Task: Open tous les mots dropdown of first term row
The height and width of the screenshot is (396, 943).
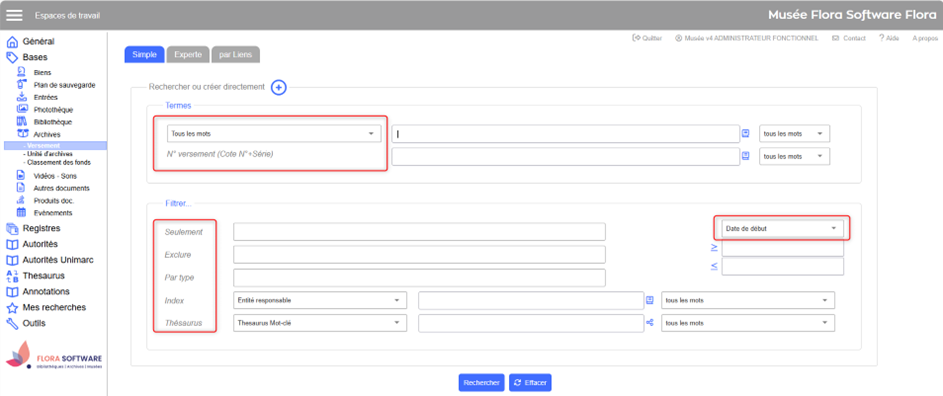Action: coord(794,134)
